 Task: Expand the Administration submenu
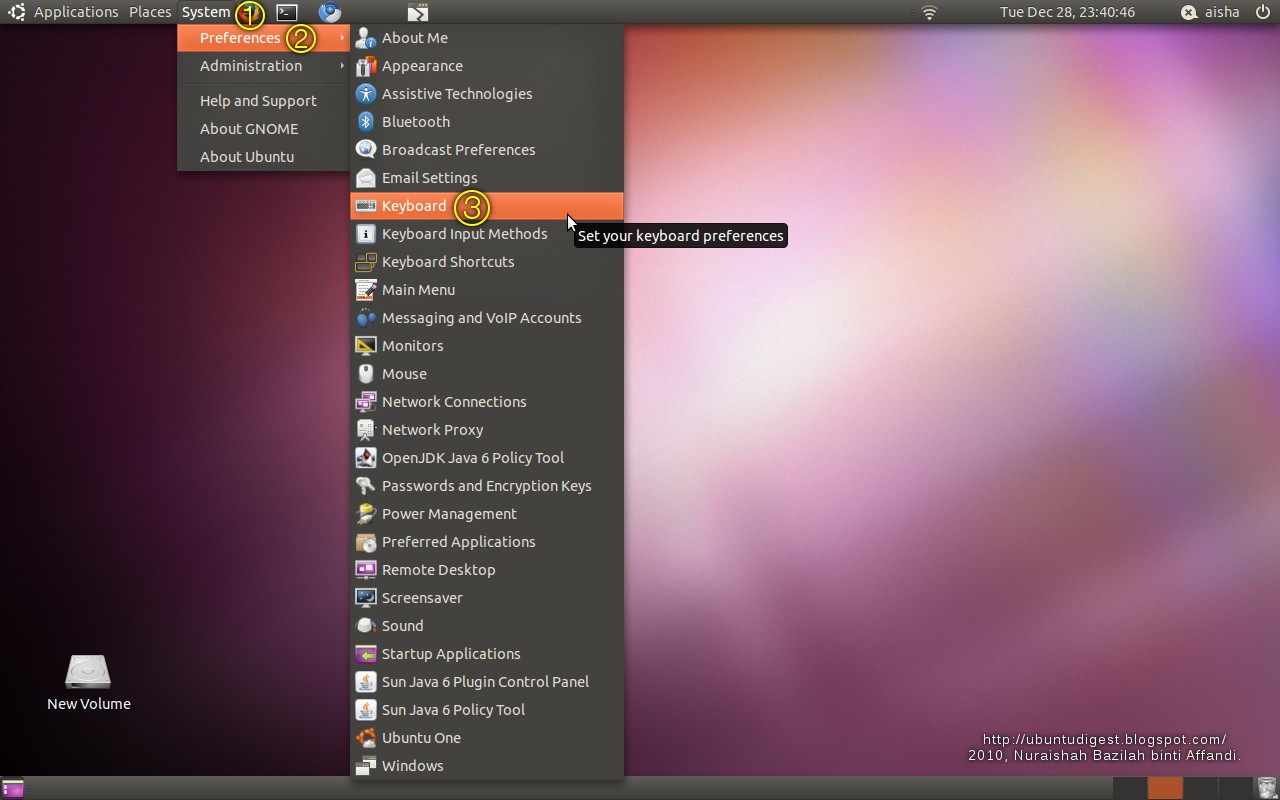pos(249,66)
